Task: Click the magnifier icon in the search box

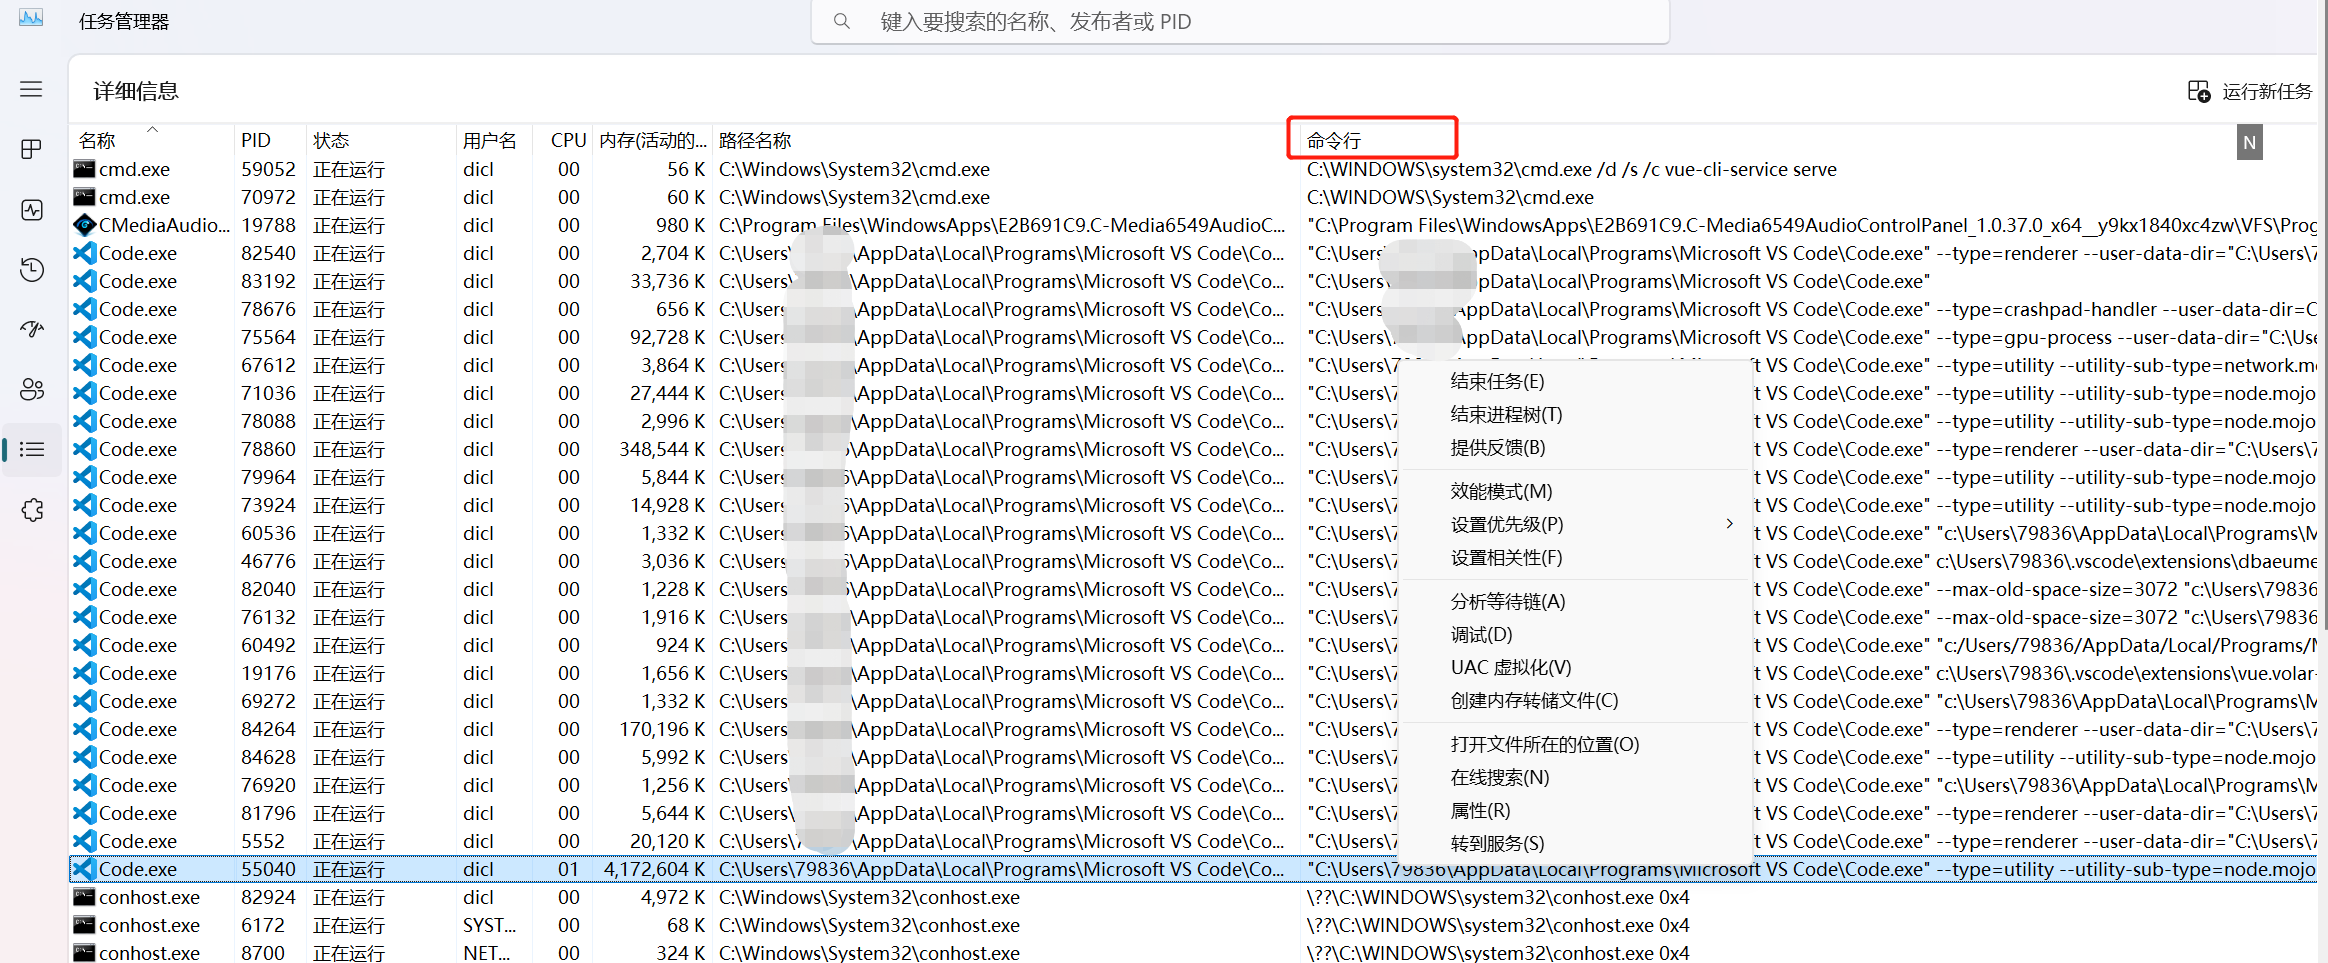Action: click(x=842, y=21)
